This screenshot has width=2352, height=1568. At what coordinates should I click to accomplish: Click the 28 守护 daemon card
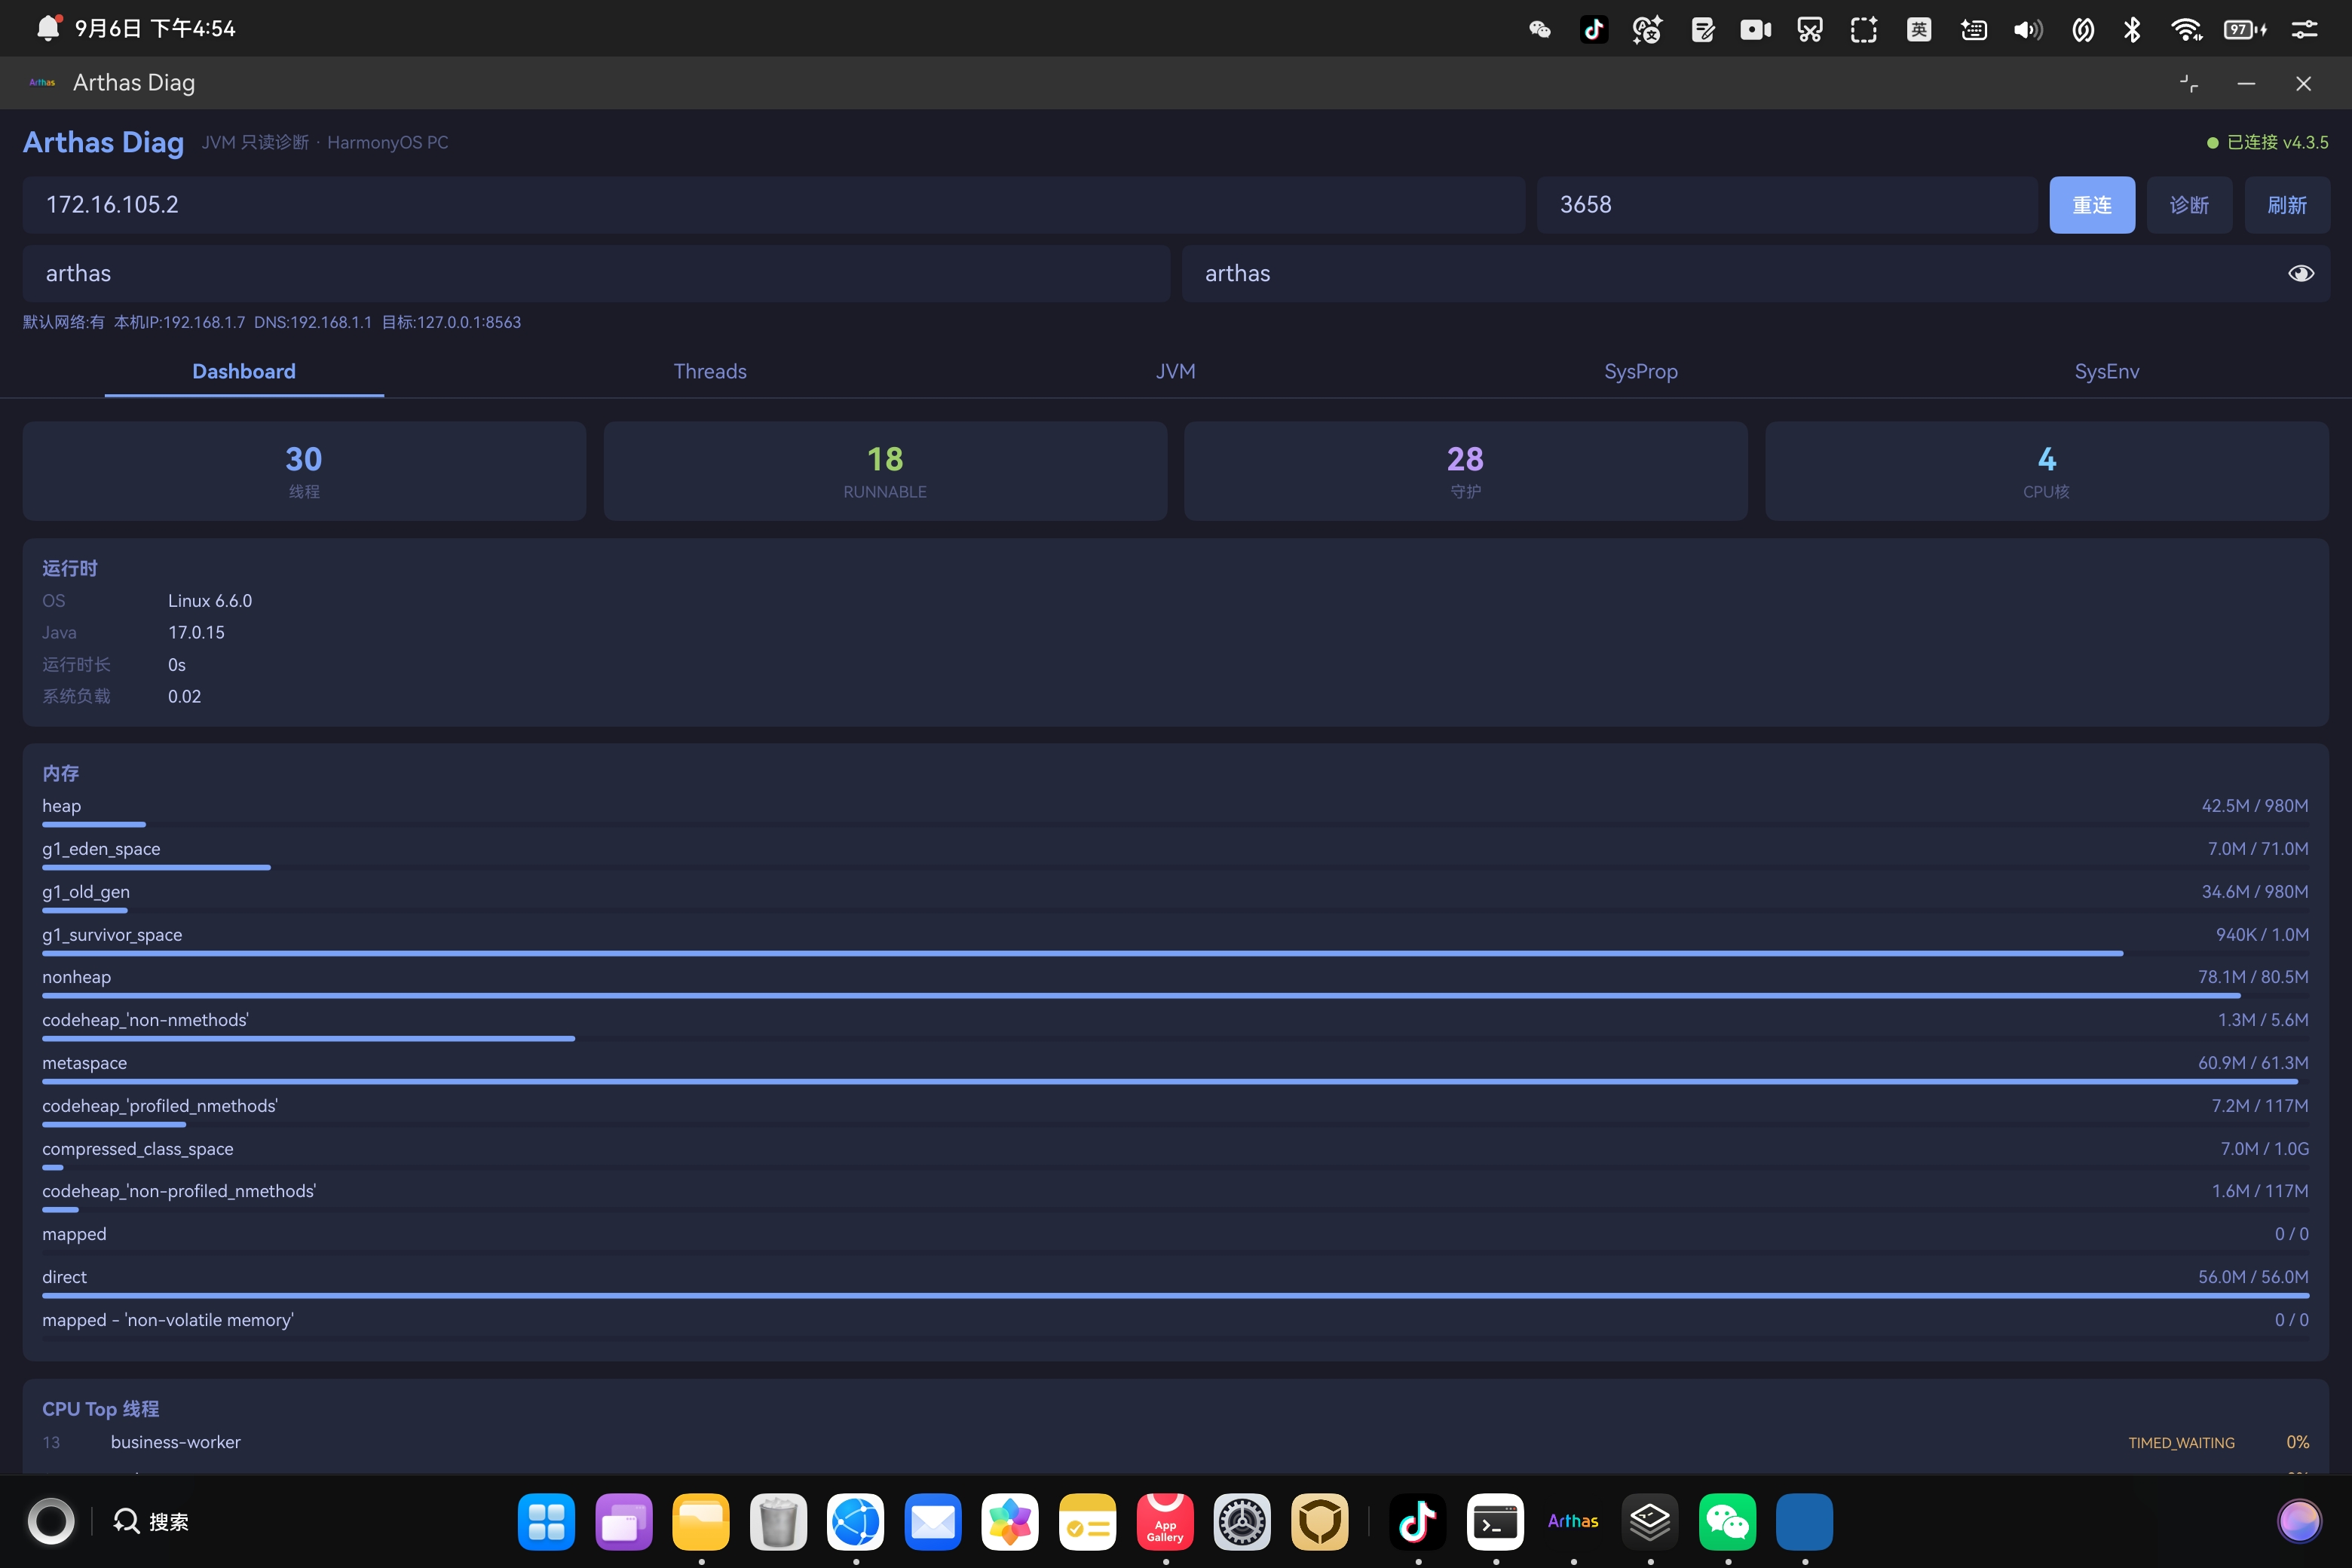(x=1466, y=471)
